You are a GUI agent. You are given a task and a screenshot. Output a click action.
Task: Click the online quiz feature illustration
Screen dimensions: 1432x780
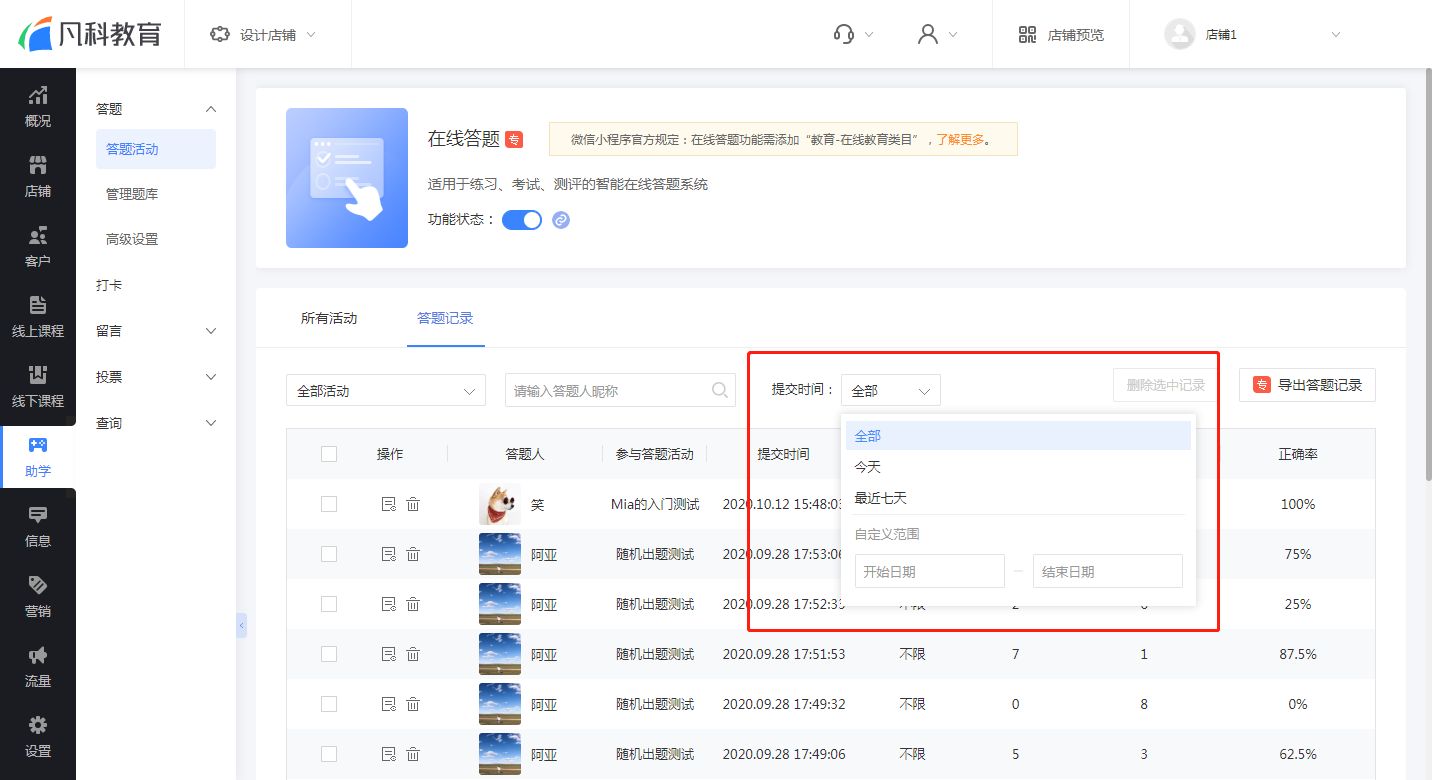[347, 178]
